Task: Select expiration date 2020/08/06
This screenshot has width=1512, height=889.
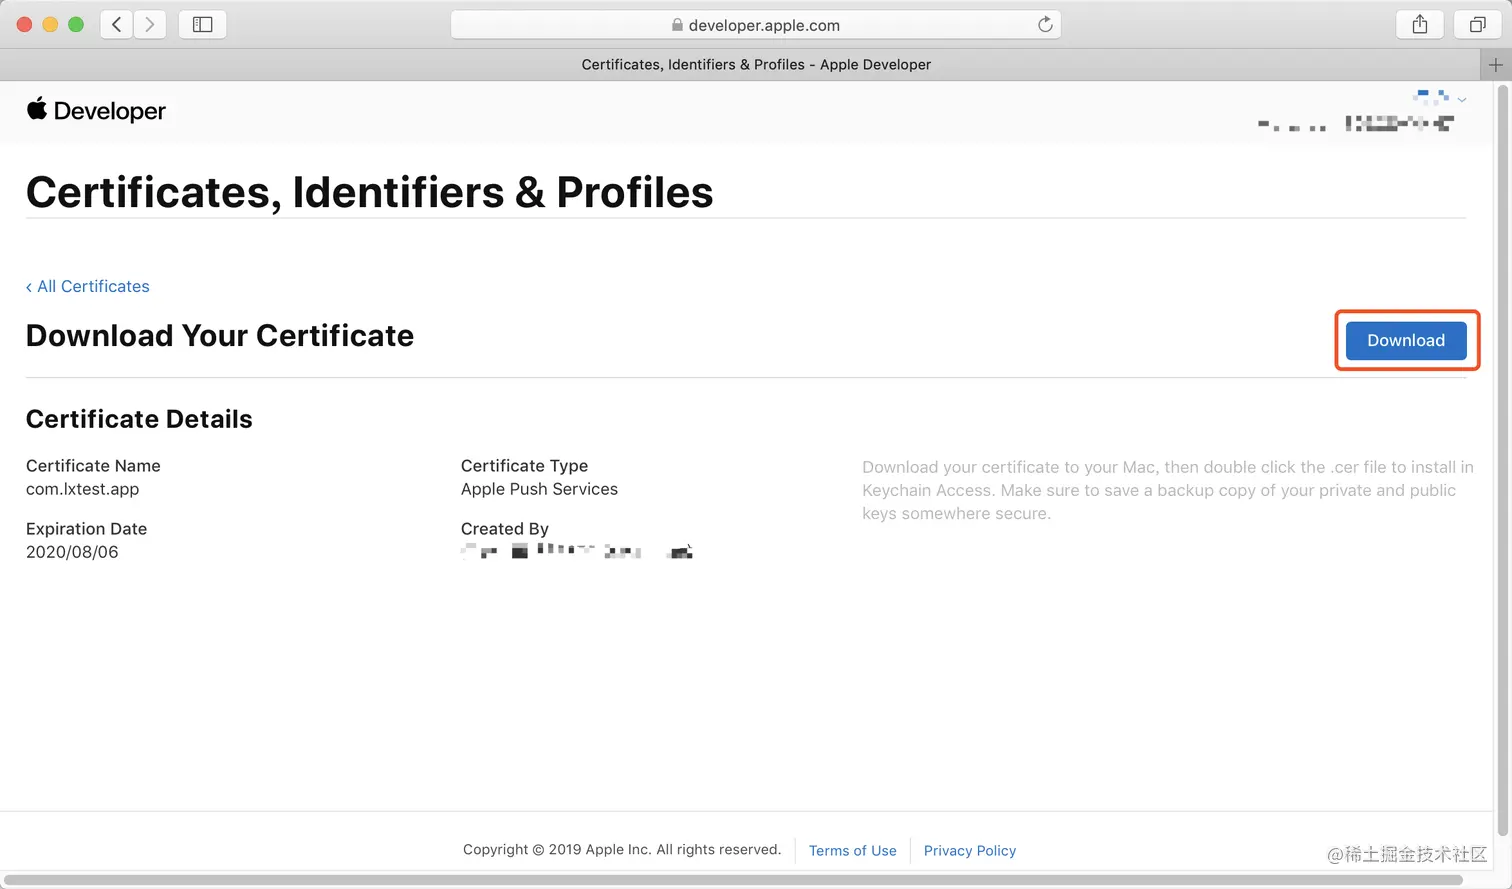Action: 72,552
